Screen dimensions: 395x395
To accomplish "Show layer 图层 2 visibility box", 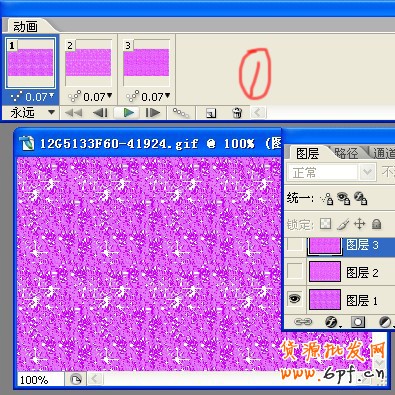I will [295, 271].
